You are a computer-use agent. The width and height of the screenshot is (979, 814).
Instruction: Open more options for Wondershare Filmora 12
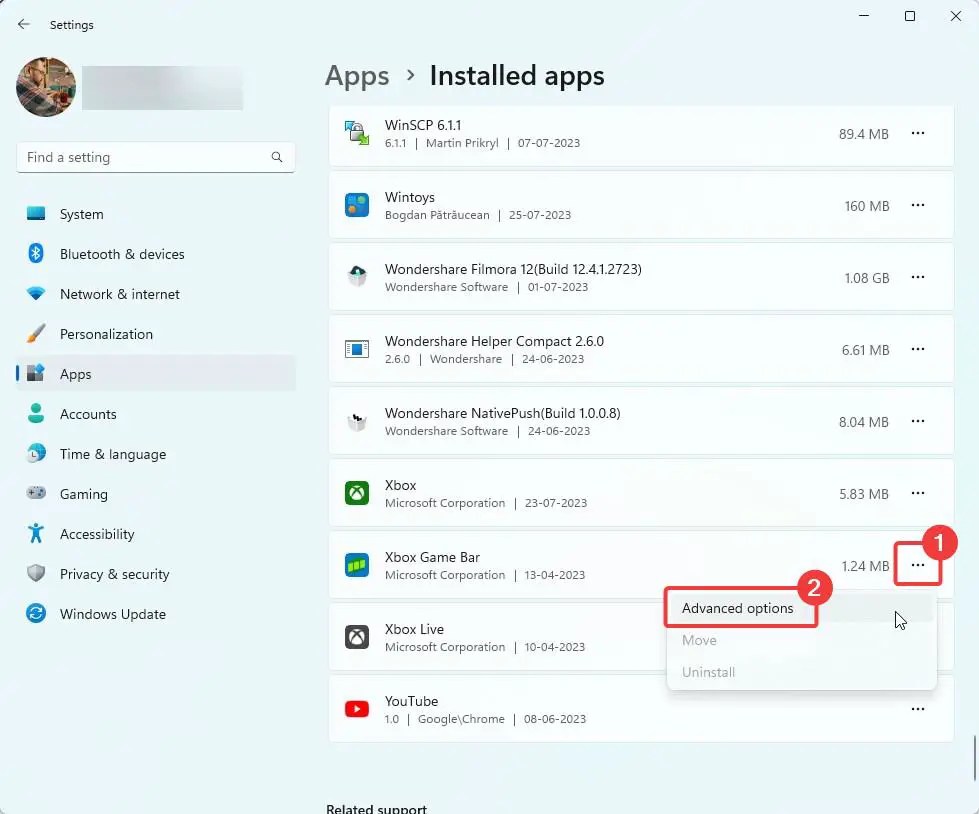(918, 277)
